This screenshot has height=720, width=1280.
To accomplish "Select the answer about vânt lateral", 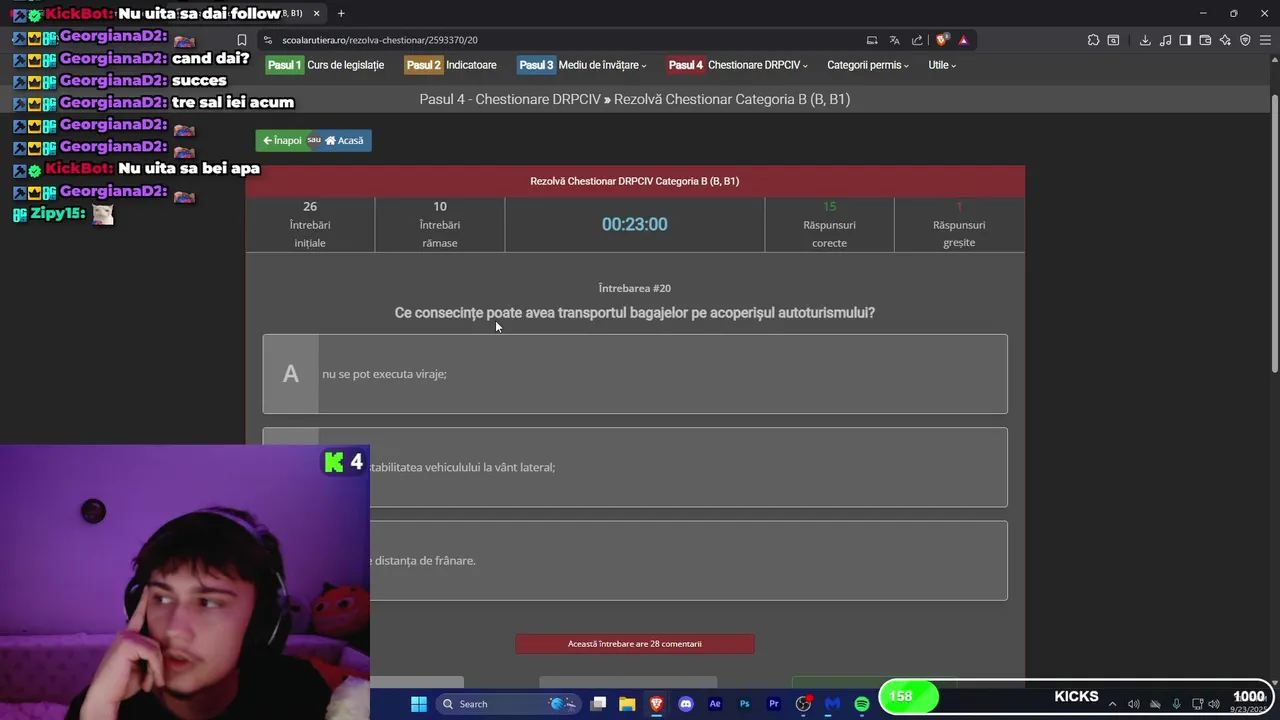I will click(x=635, y=467).
